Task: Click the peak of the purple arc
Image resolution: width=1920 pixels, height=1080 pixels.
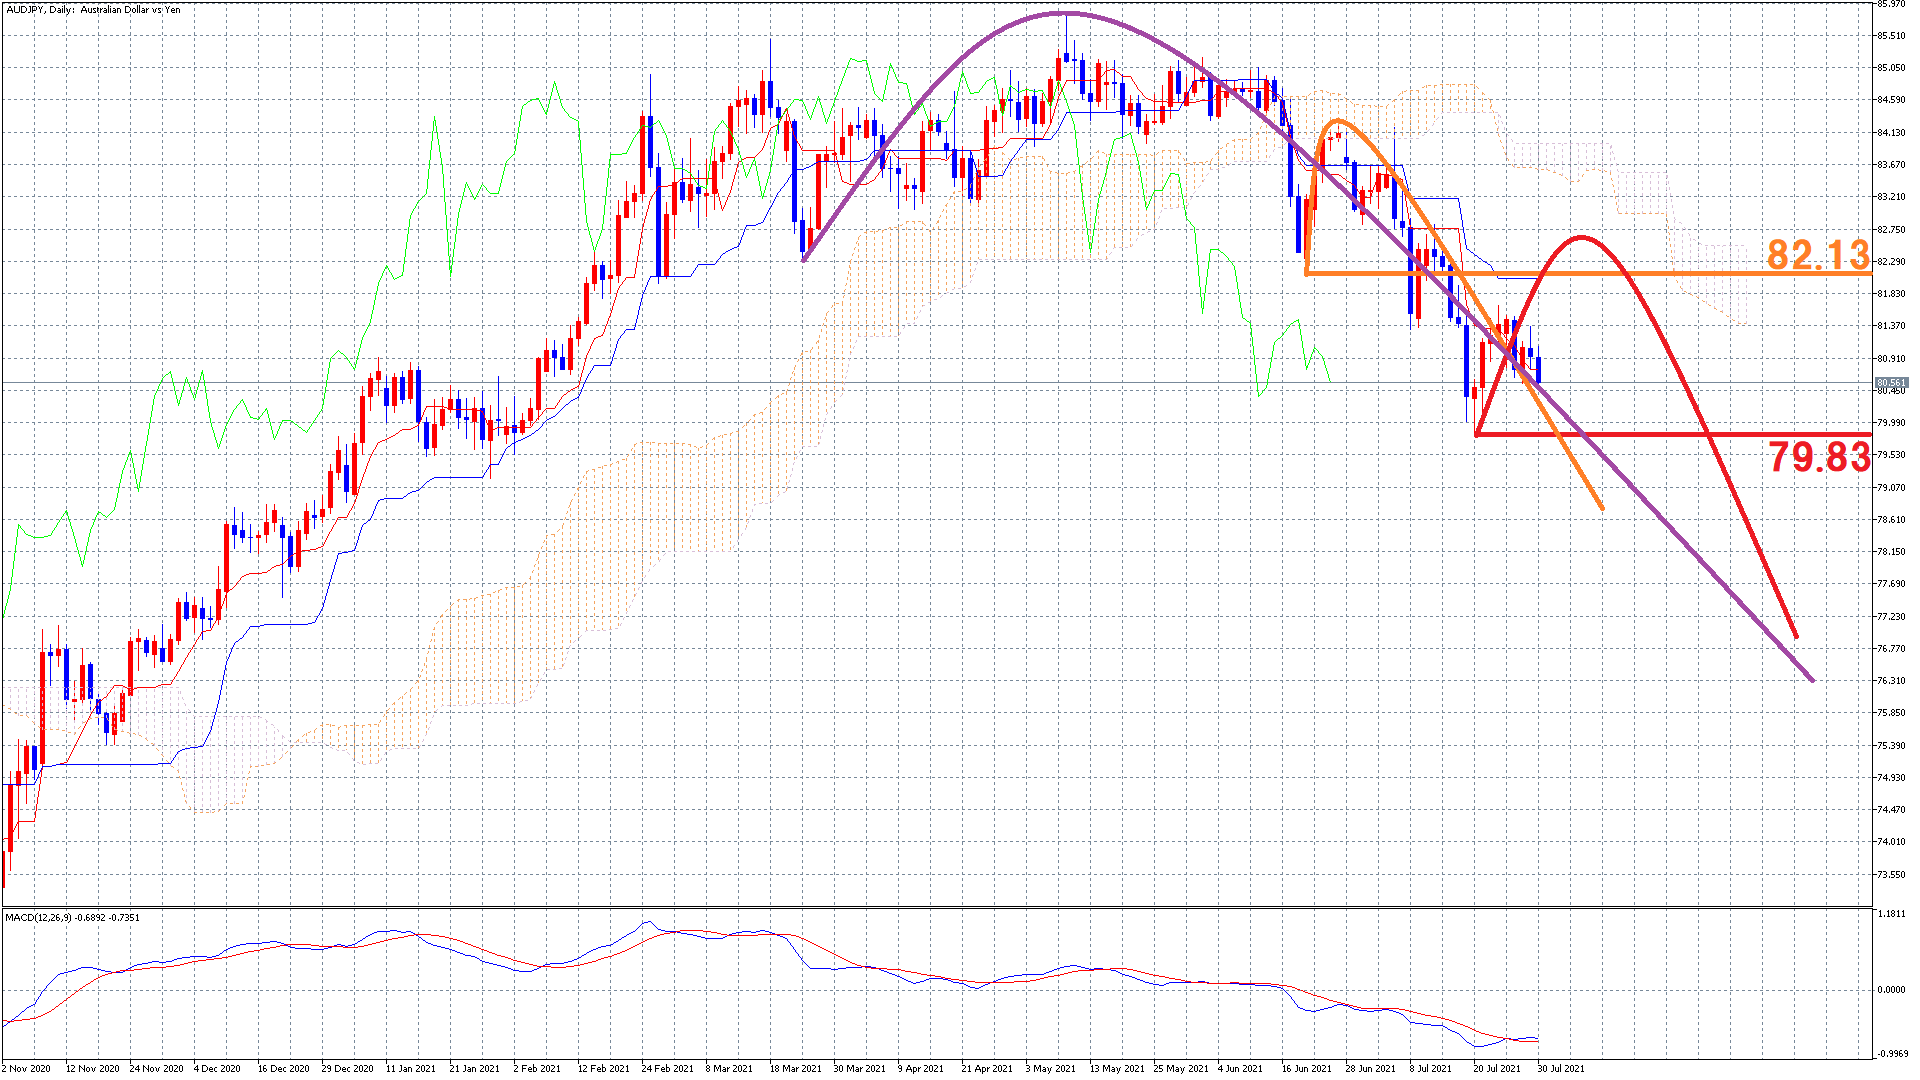Action: 1062,13
